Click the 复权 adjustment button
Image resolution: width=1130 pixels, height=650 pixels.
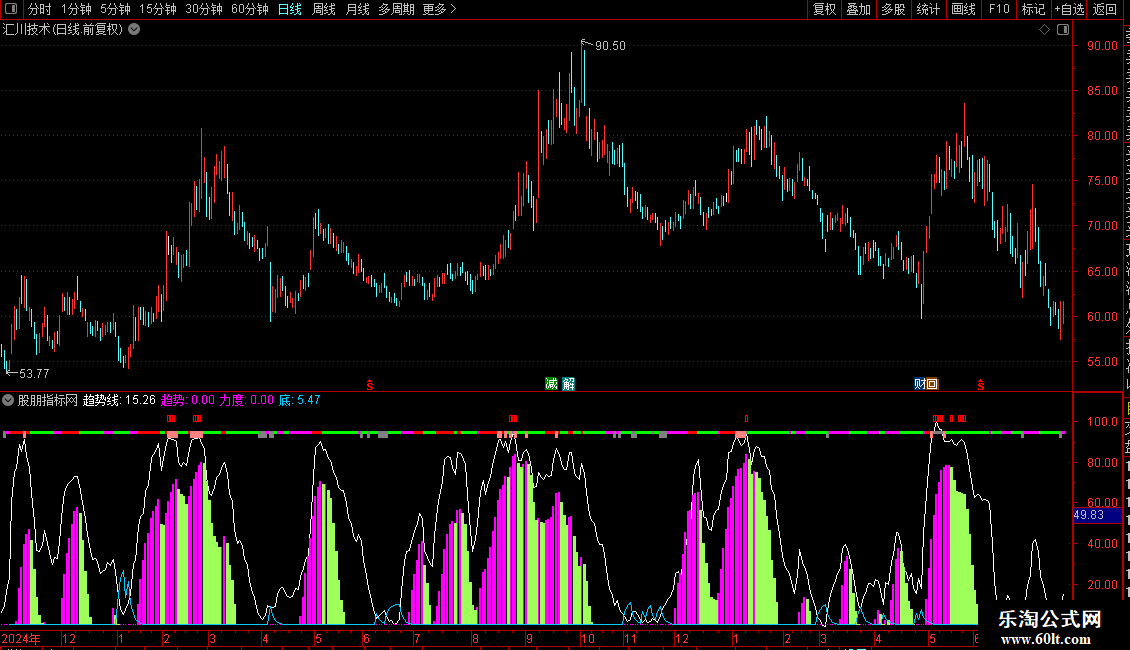click(x=824, y=9)
